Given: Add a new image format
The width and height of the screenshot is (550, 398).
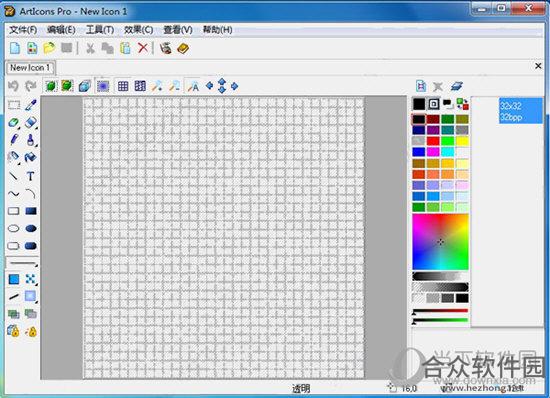Looking at the screenshot, I should 421,86.
